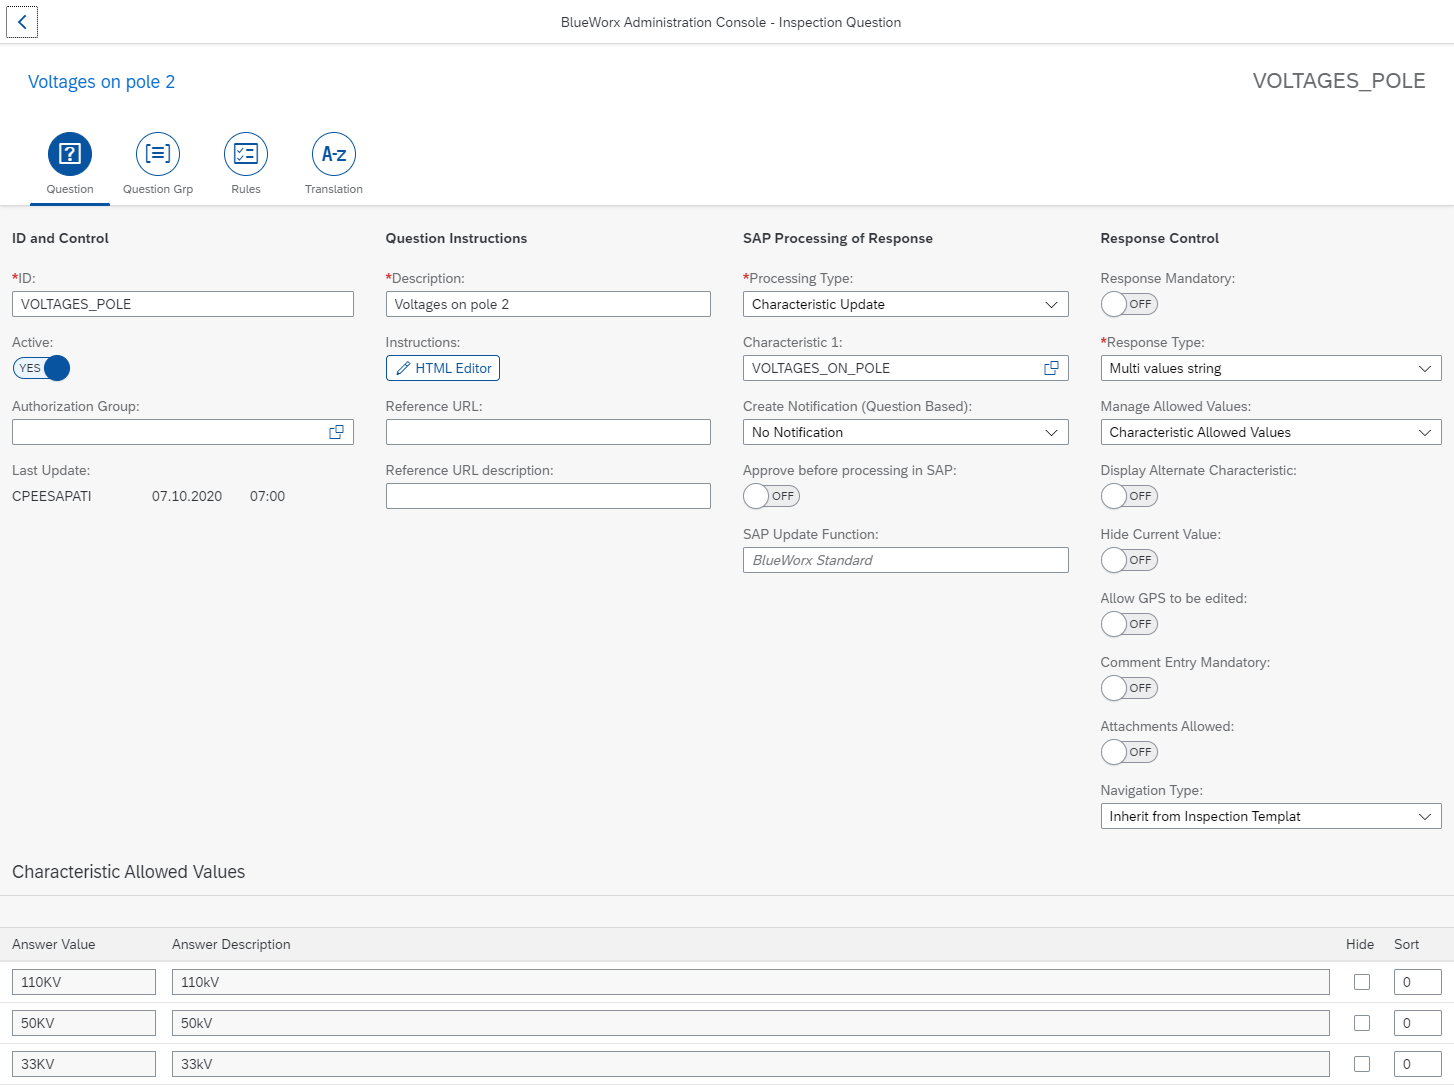
Task: Click VOLTAGES_POLE heading at top right
Action: [1339, 81]
